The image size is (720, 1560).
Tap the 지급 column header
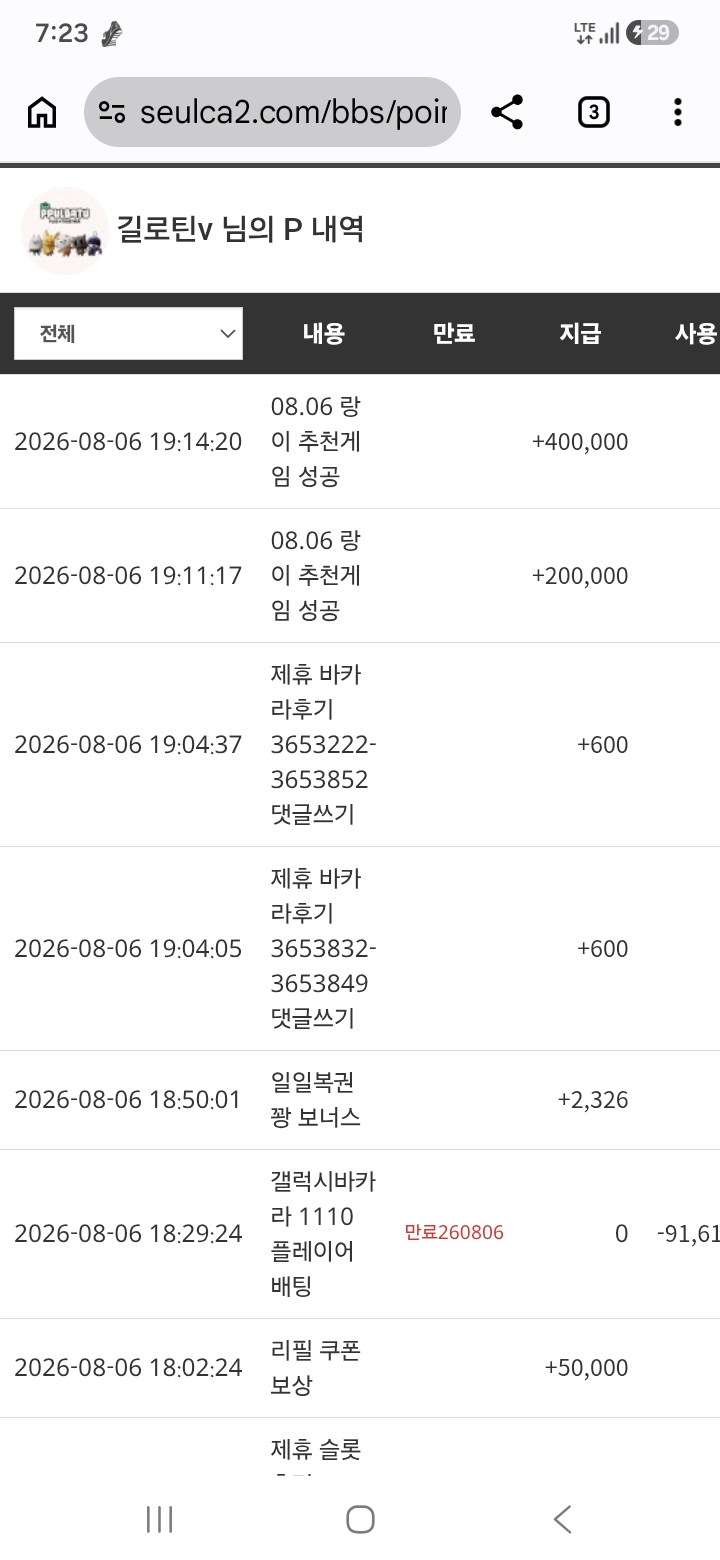tap(580, 334)
